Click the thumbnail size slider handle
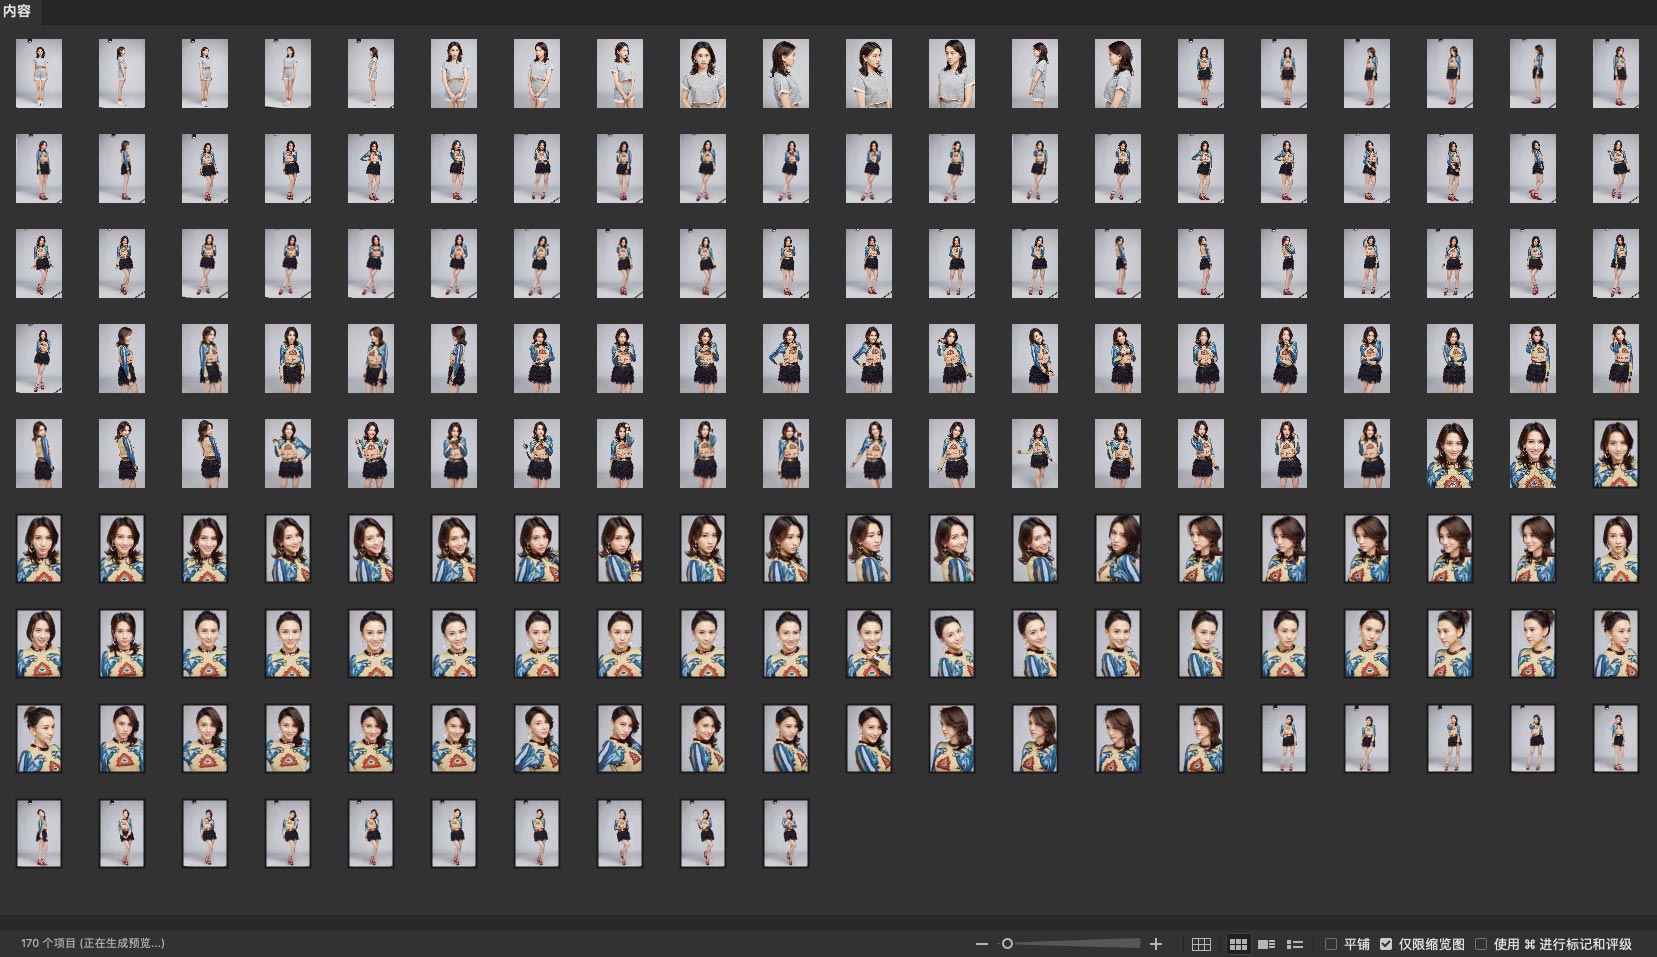The width and height of the screenshot is (1657, 957). pos(1007,944)
